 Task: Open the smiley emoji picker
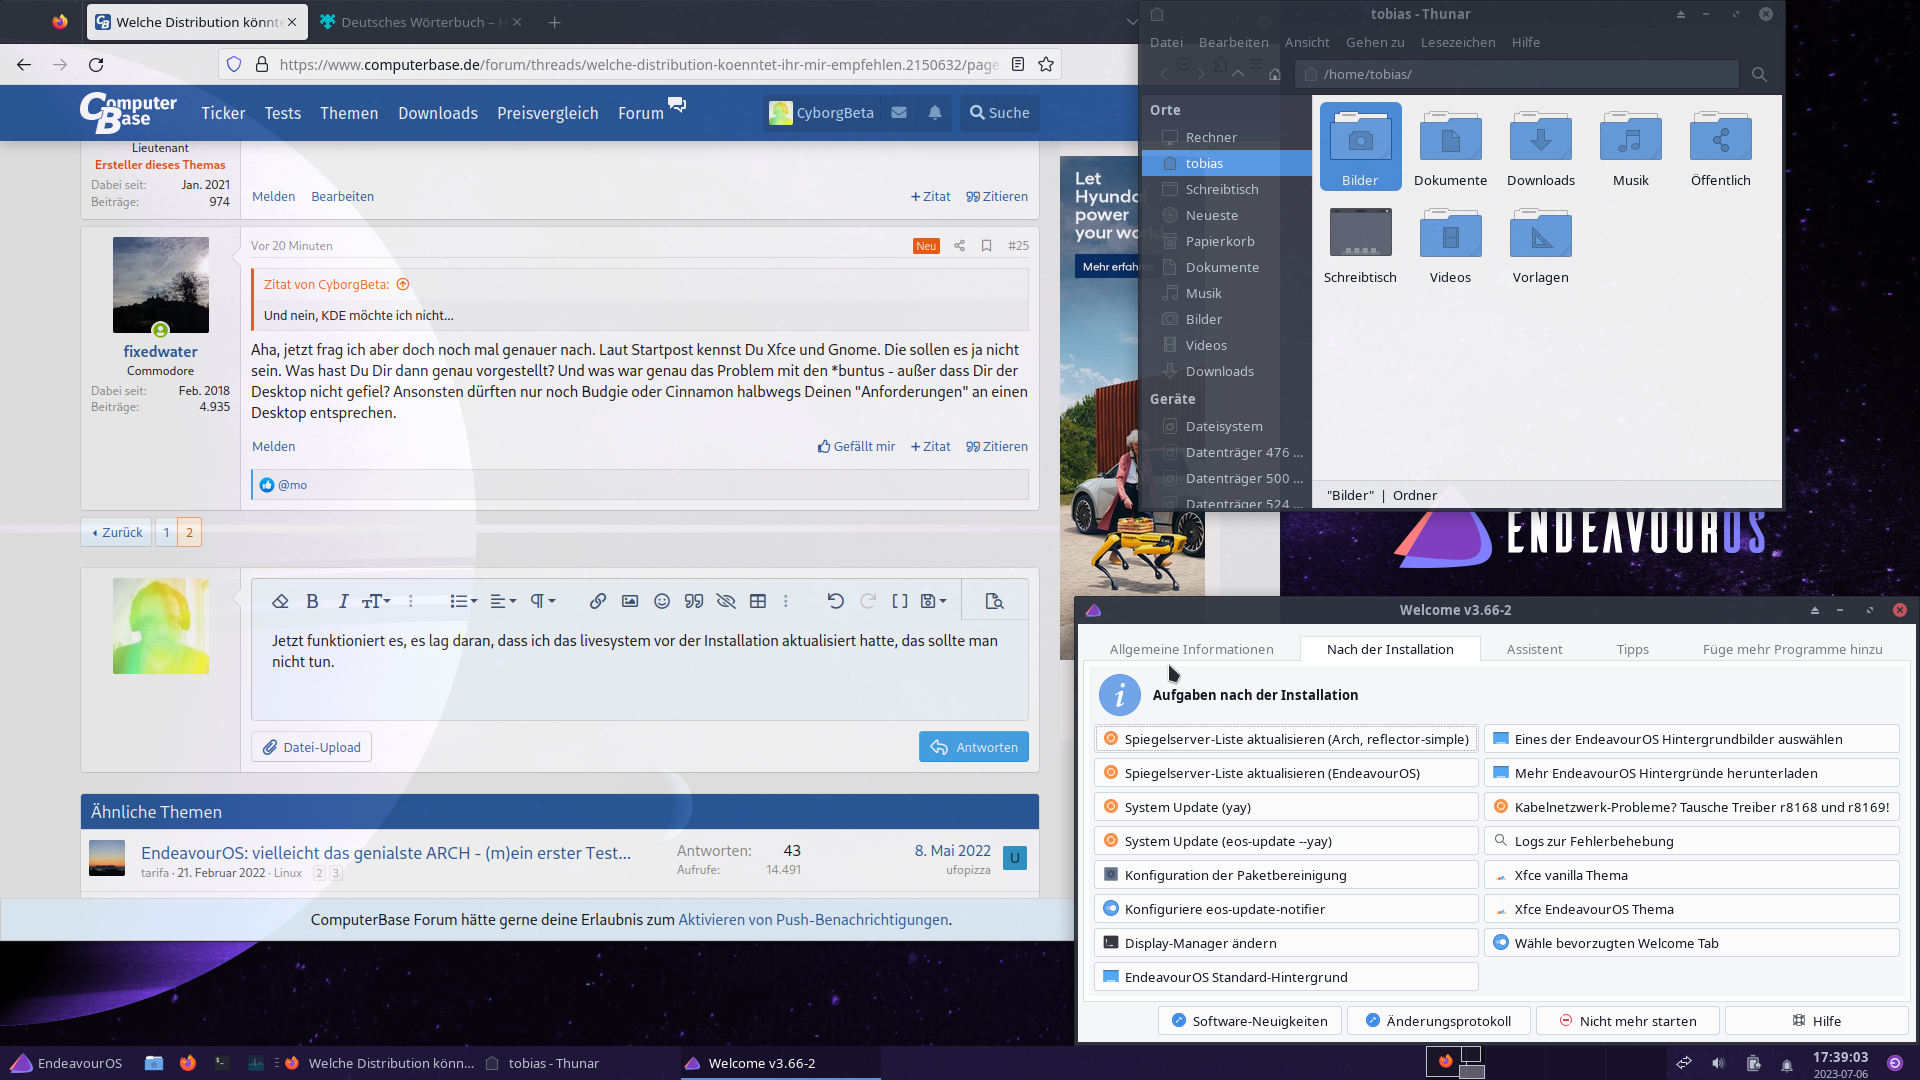click(661, 601)
